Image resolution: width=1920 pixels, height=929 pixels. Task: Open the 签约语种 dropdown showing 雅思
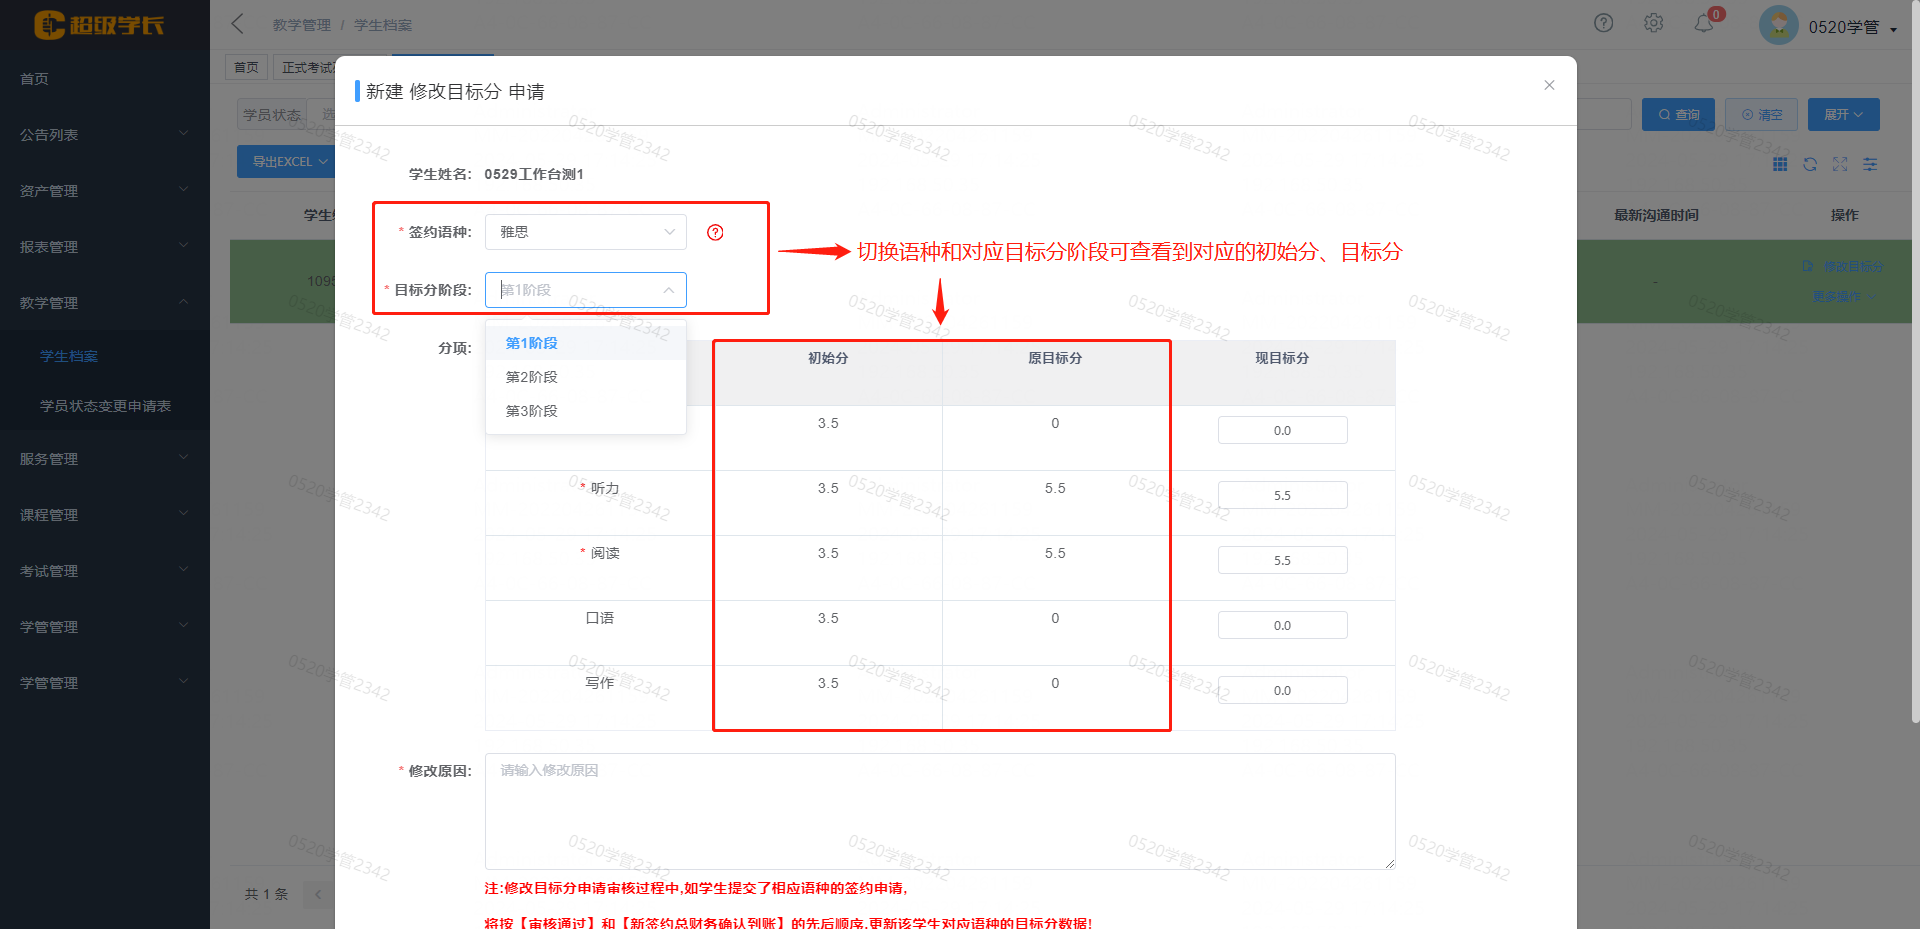585,232
